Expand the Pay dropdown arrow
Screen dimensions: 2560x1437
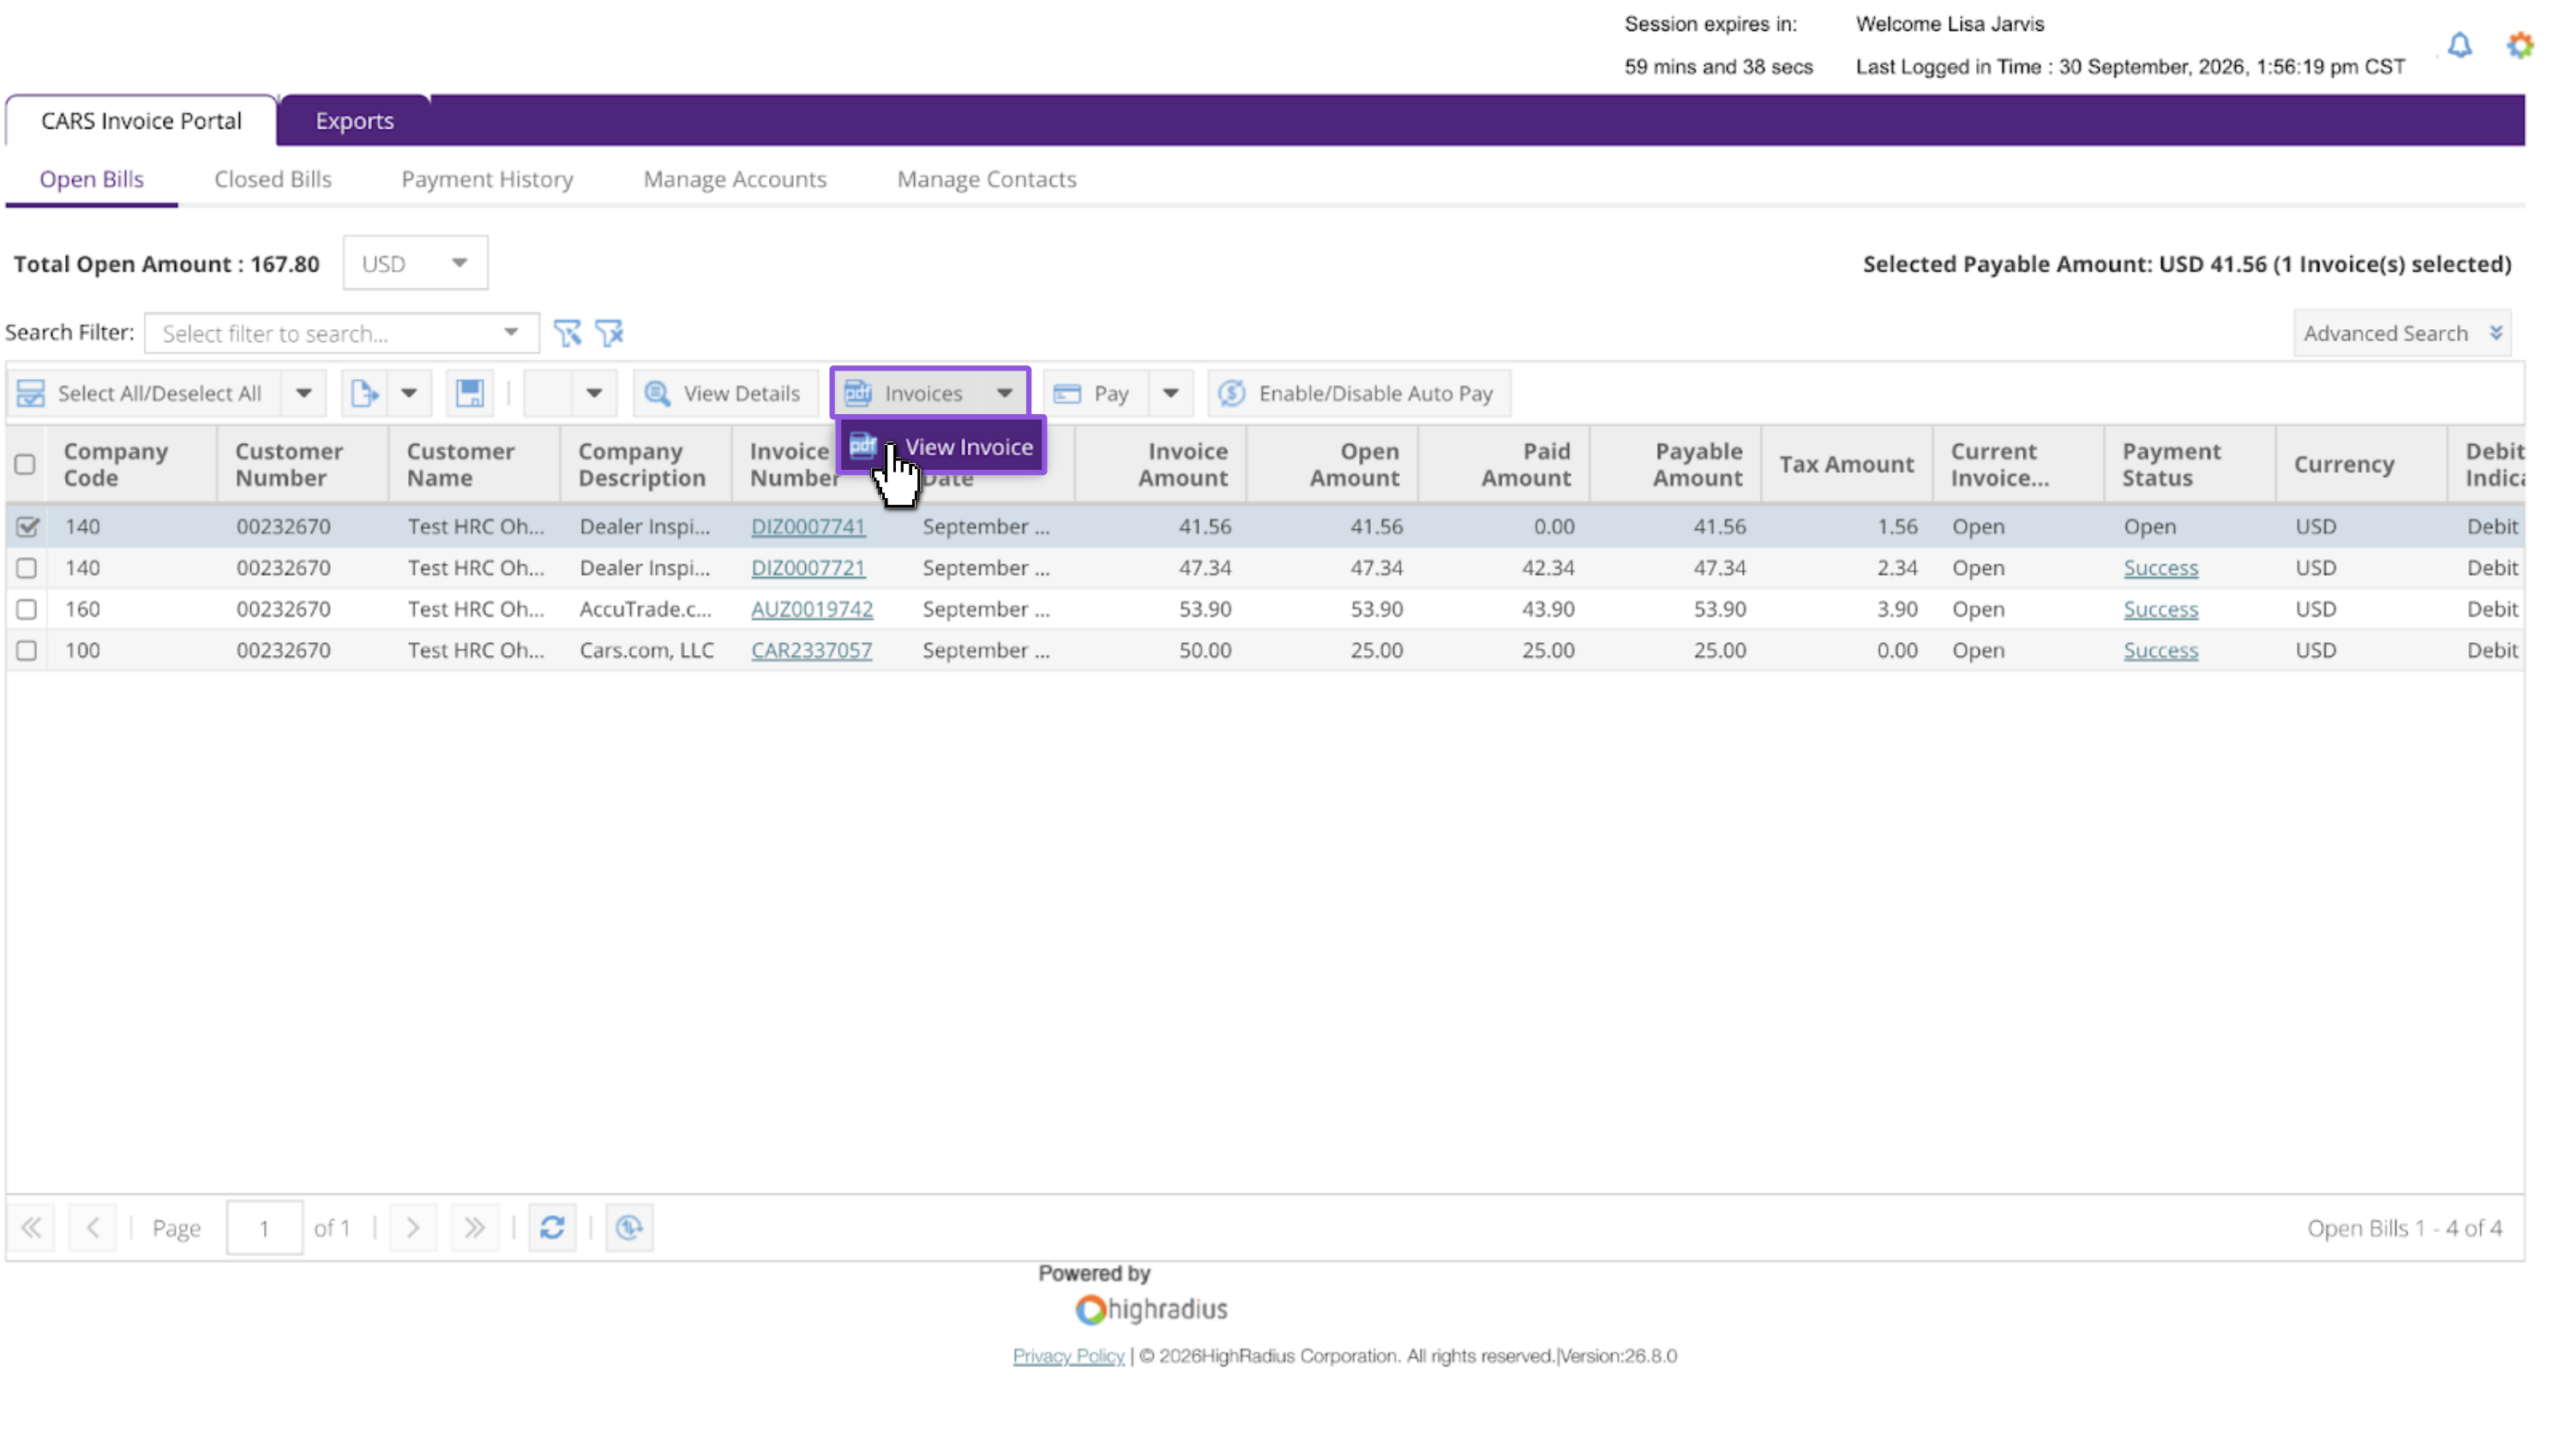[1170, 393]
